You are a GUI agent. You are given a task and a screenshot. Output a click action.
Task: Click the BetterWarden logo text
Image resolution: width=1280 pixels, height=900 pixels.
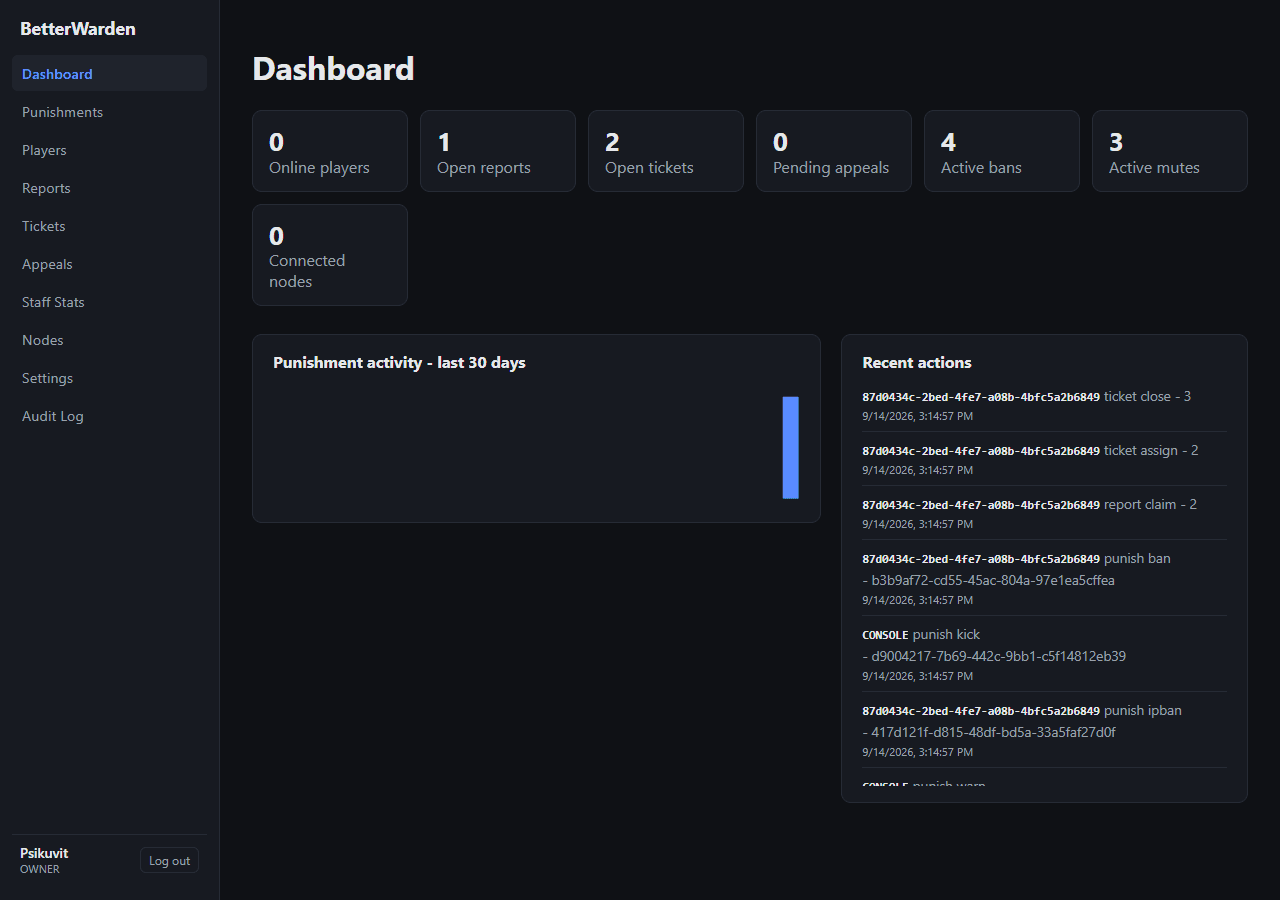pos(78,29)
